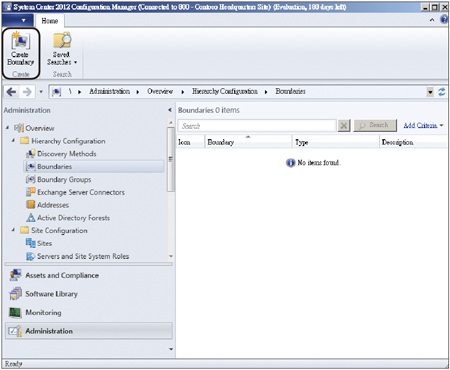Go back with the navigation back arrow
Viewport: 450px width, 370px height.
pos(11,92)
